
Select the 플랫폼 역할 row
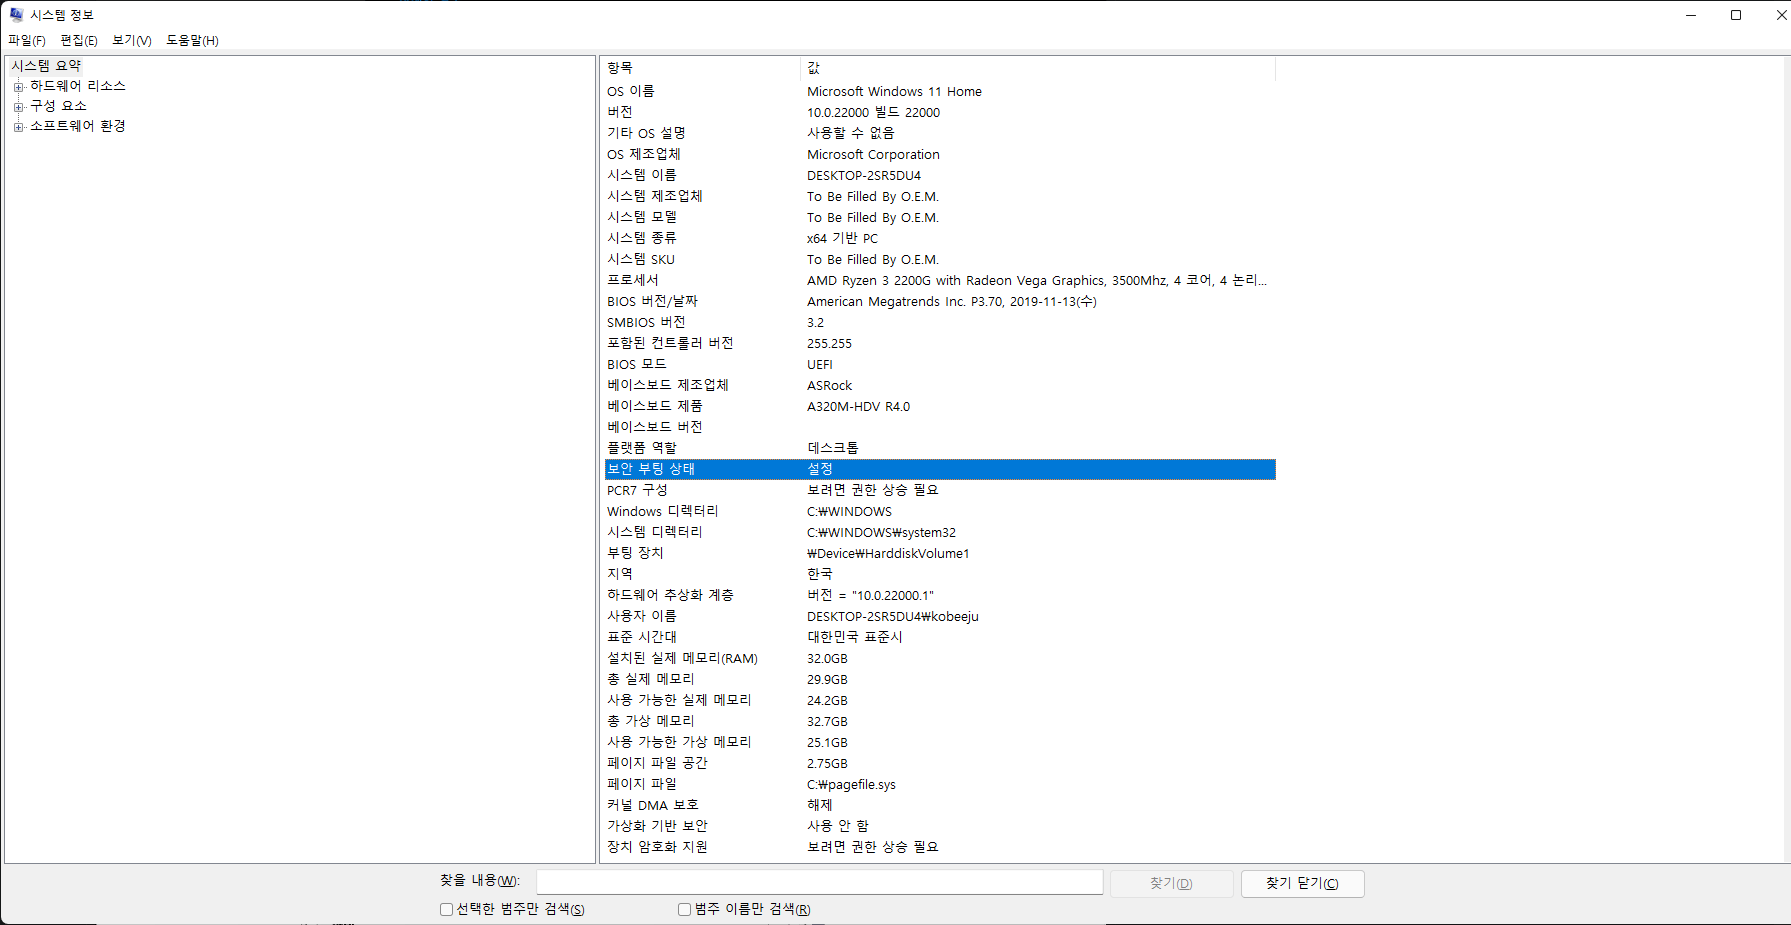coord(940,448)
